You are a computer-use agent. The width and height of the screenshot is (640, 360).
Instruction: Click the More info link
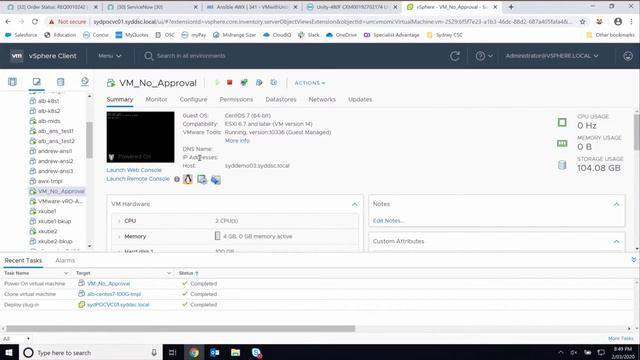237,141
